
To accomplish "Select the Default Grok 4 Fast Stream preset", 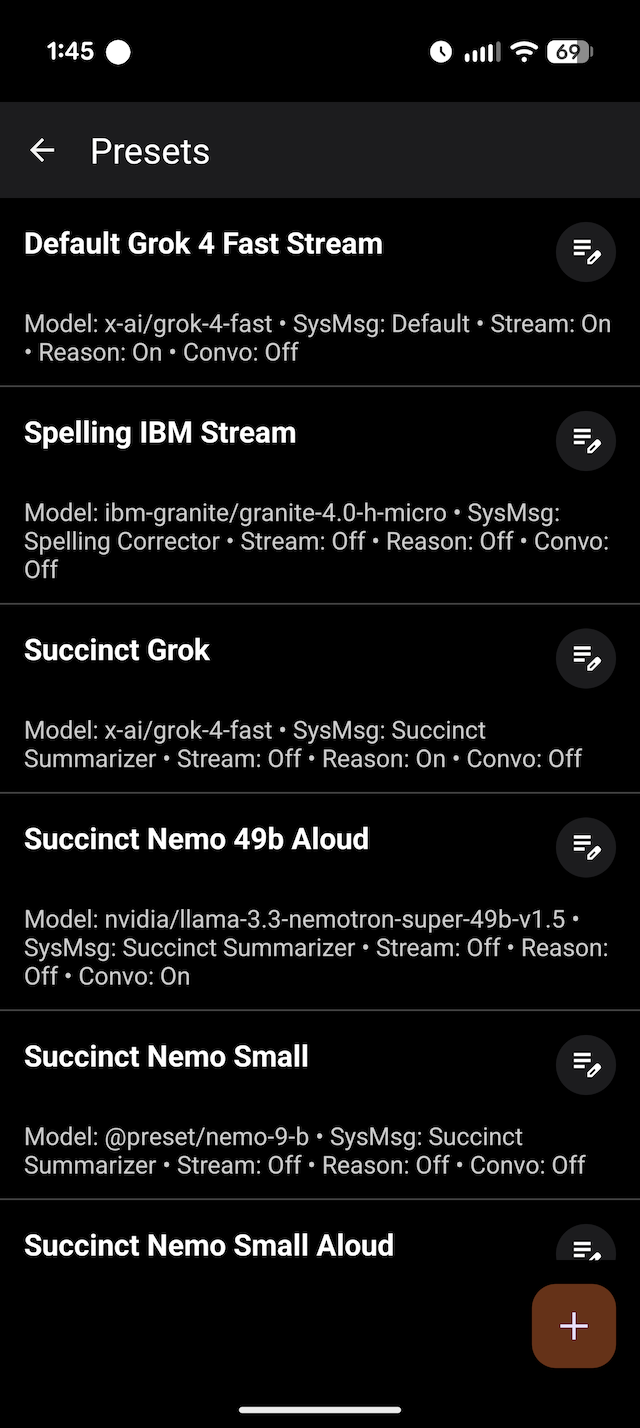I will 203,244.
